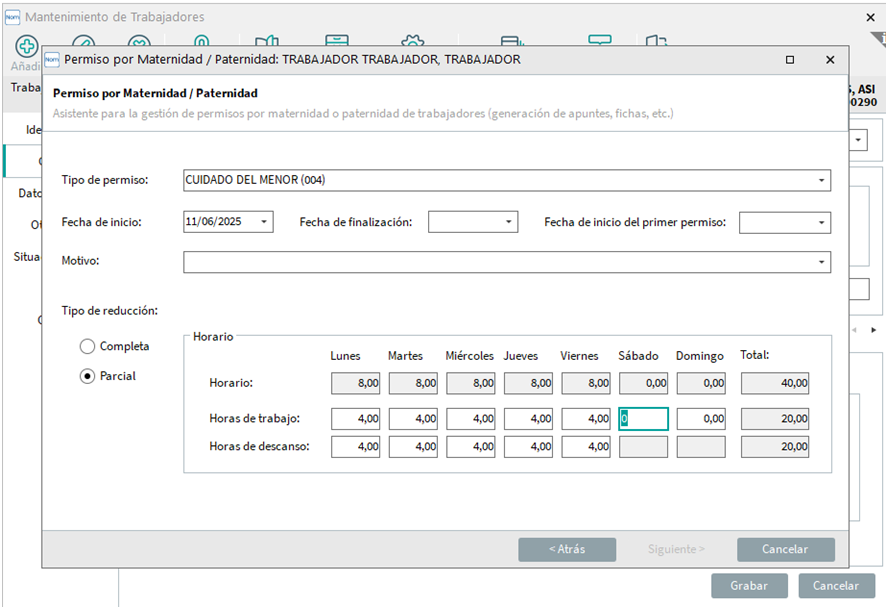Image resolution: width=888 pixels, height=609 pixels.
Task: Click the green Añadir plus icon
Action: click(x=26, y=46)
